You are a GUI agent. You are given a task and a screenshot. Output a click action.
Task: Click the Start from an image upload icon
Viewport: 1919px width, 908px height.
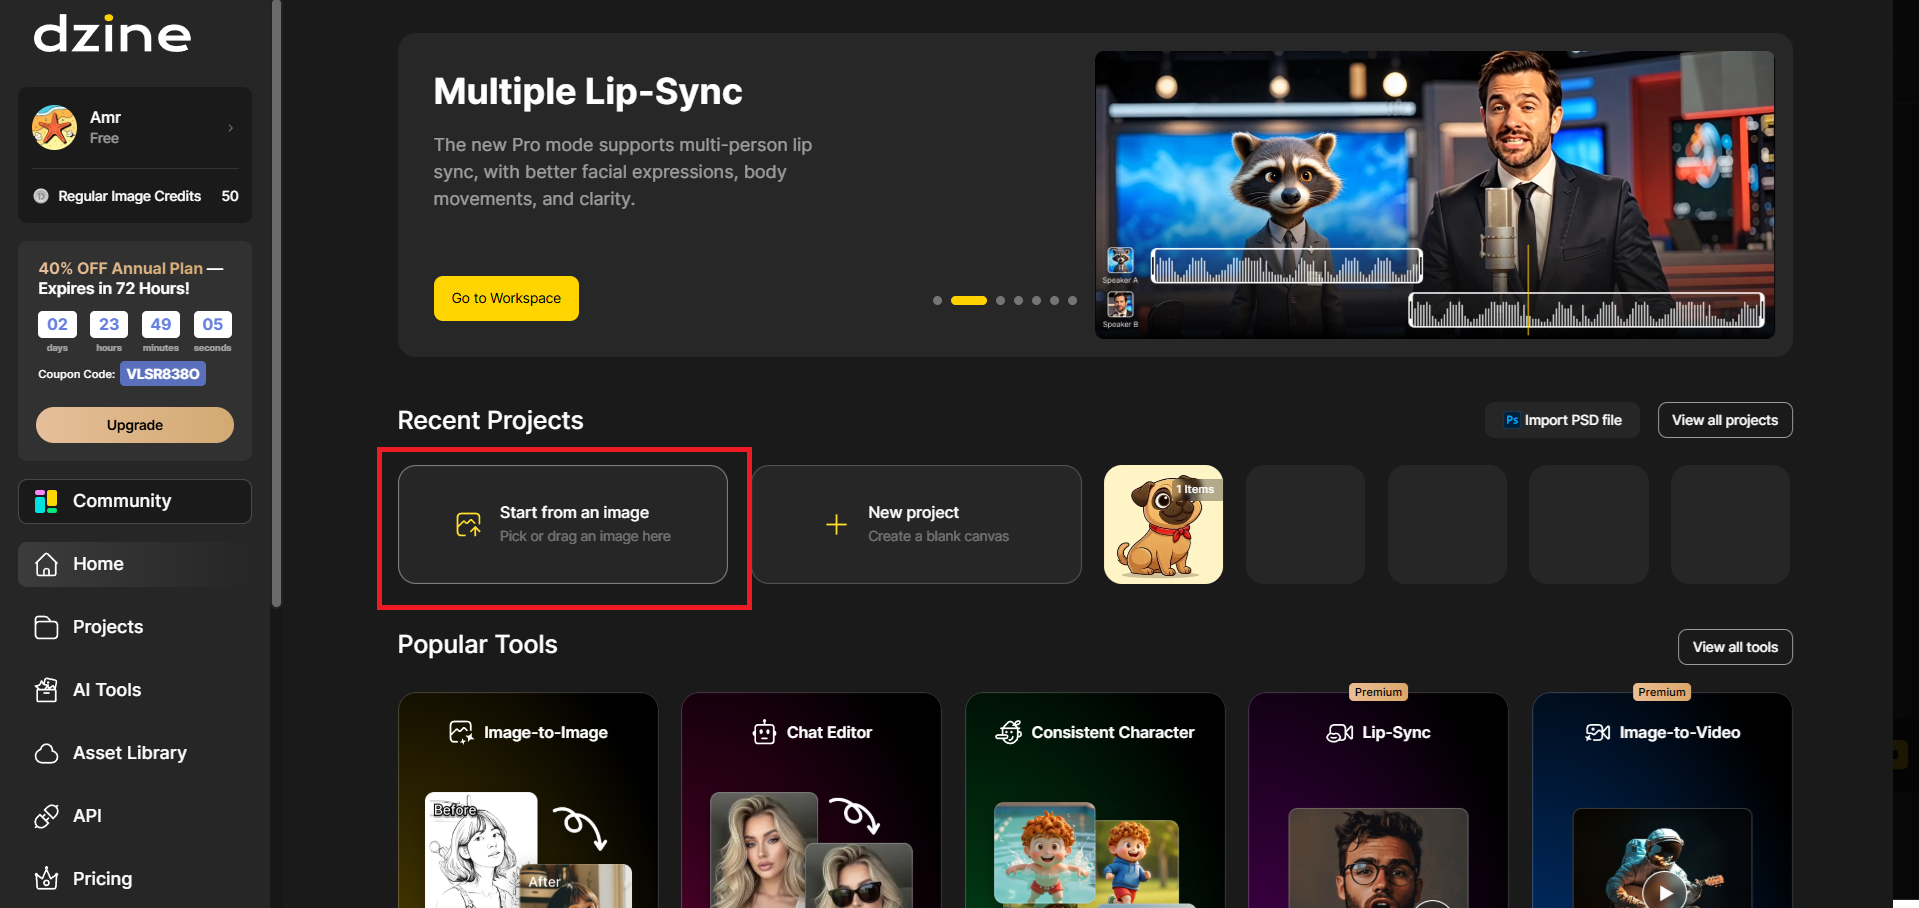click(x=468, y=524)
